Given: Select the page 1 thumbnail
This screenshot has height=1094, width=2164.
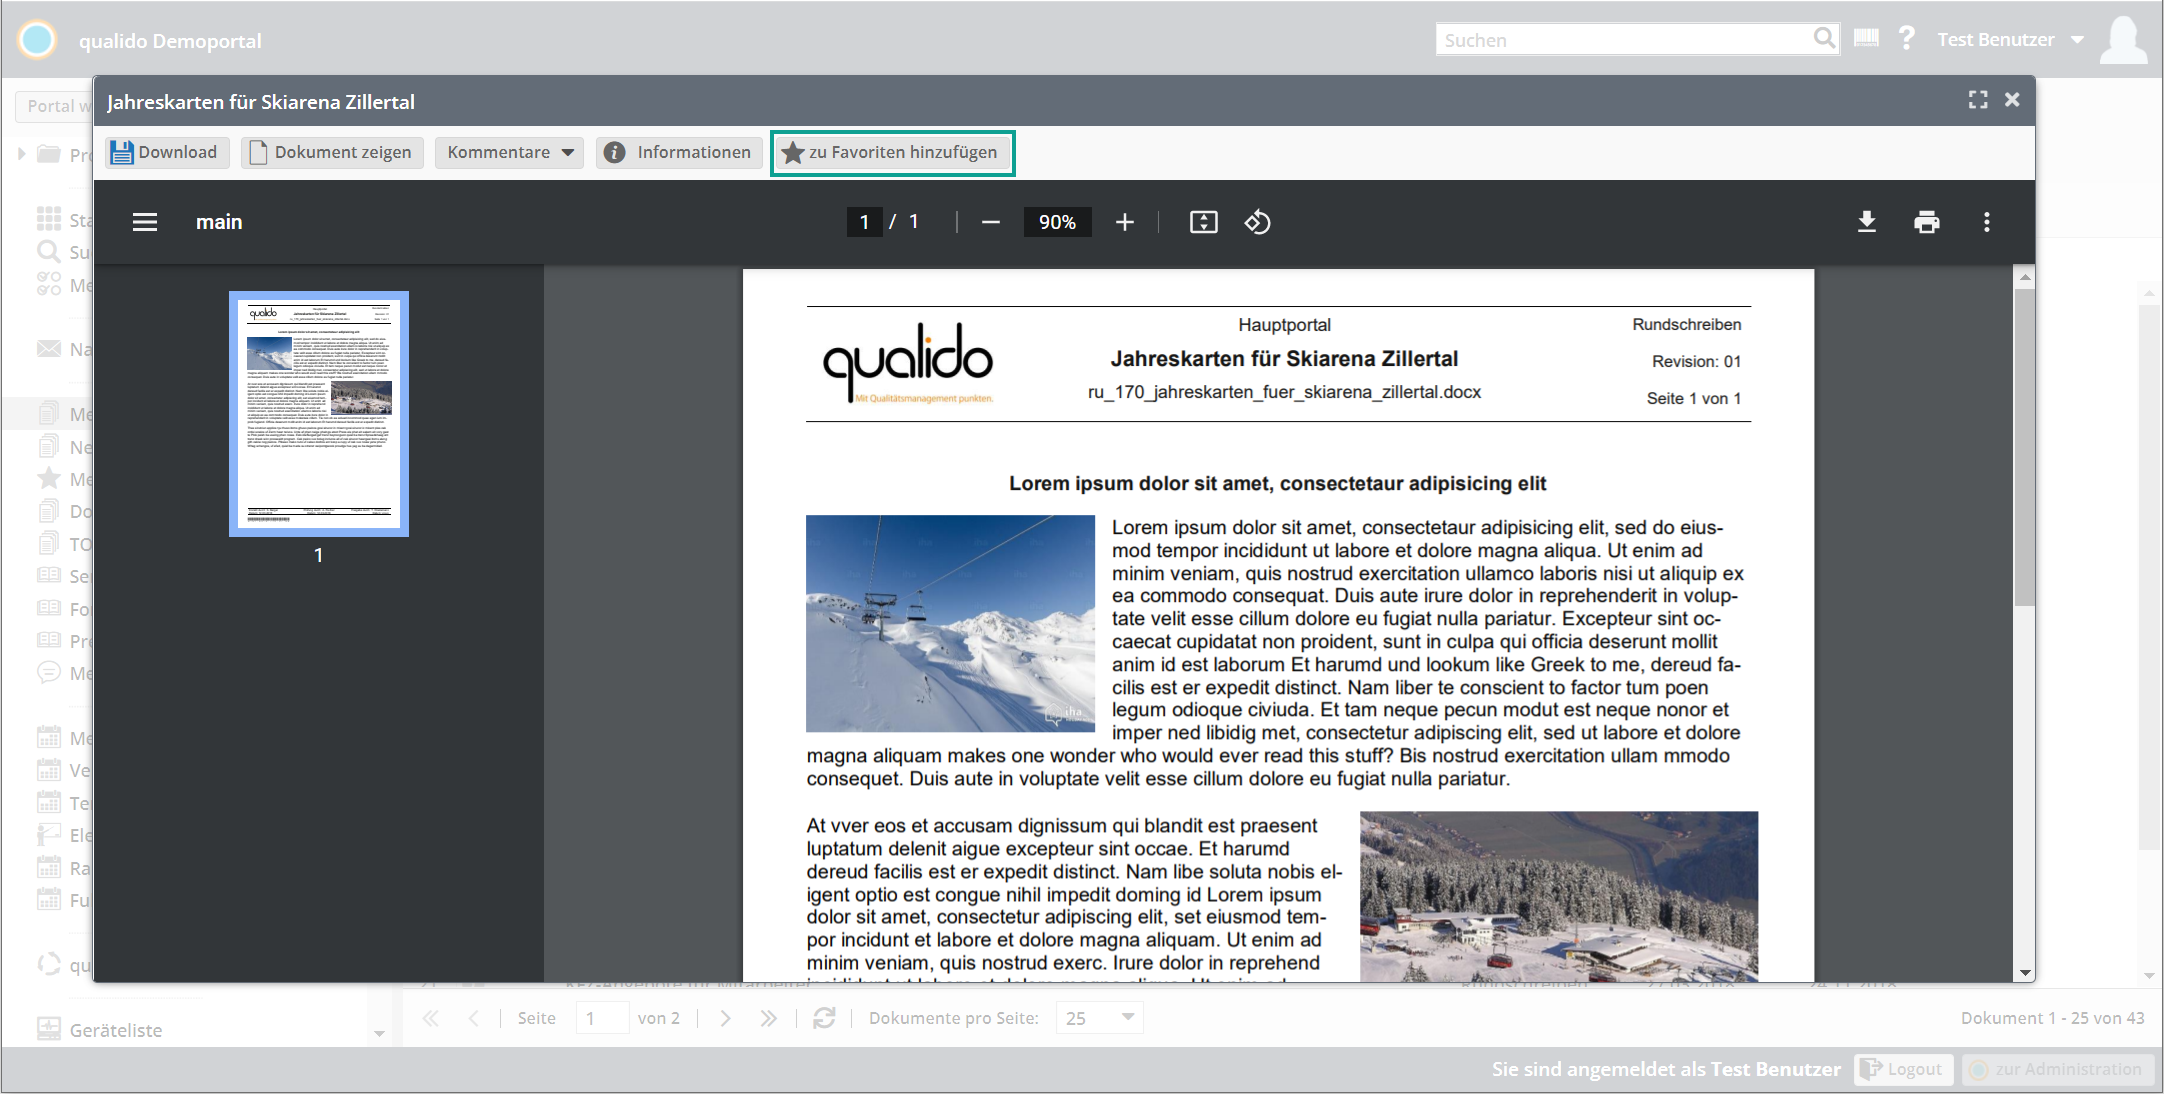Looking at the screenshot, I should (319, 414).
